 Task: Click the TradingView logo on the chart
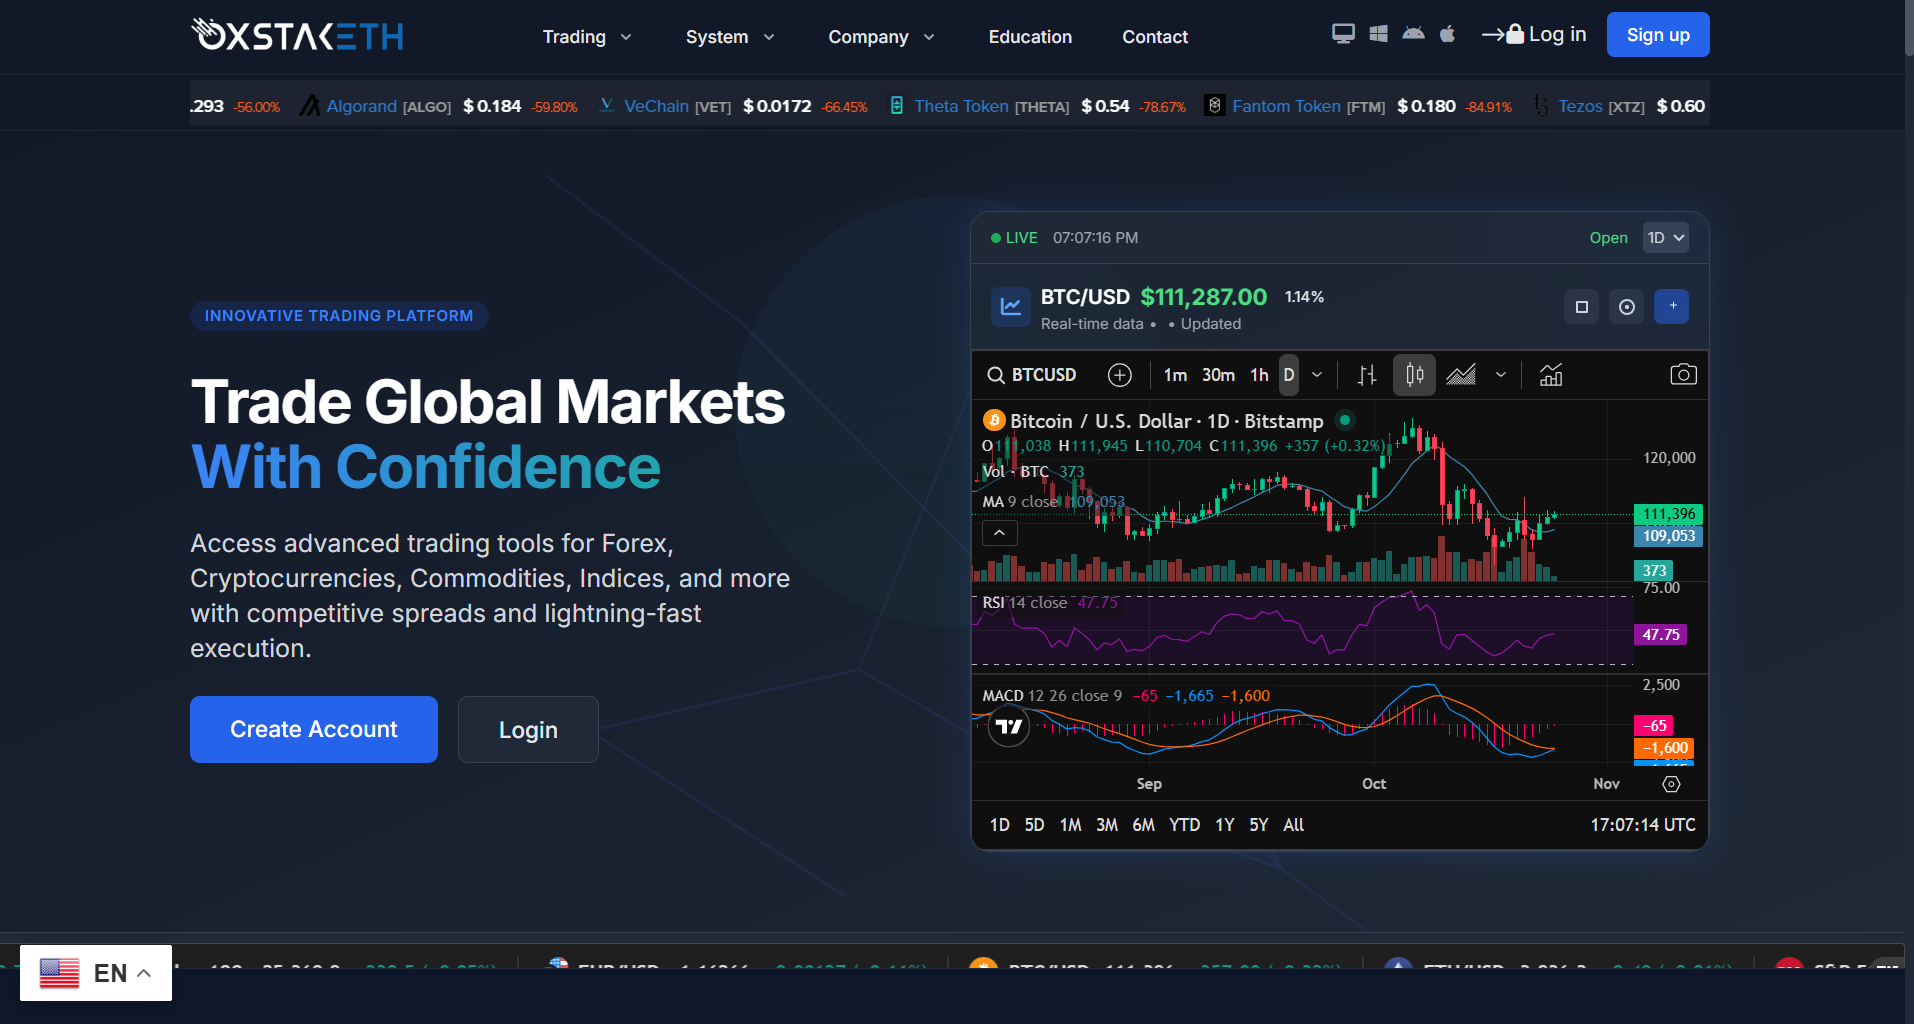point(1009,727)
